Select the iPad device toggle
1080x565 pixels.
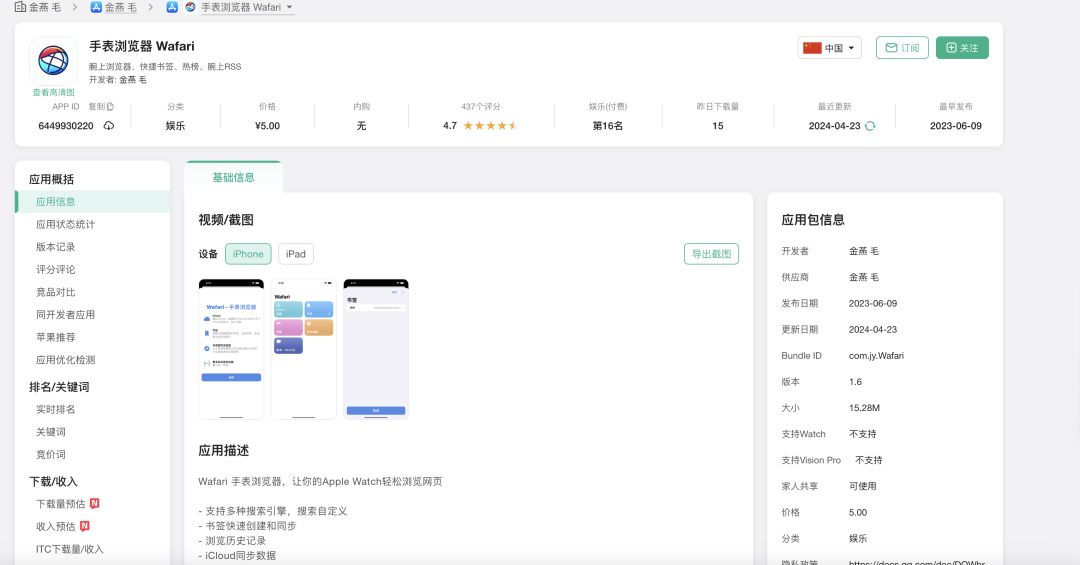[x=295, y=254]
